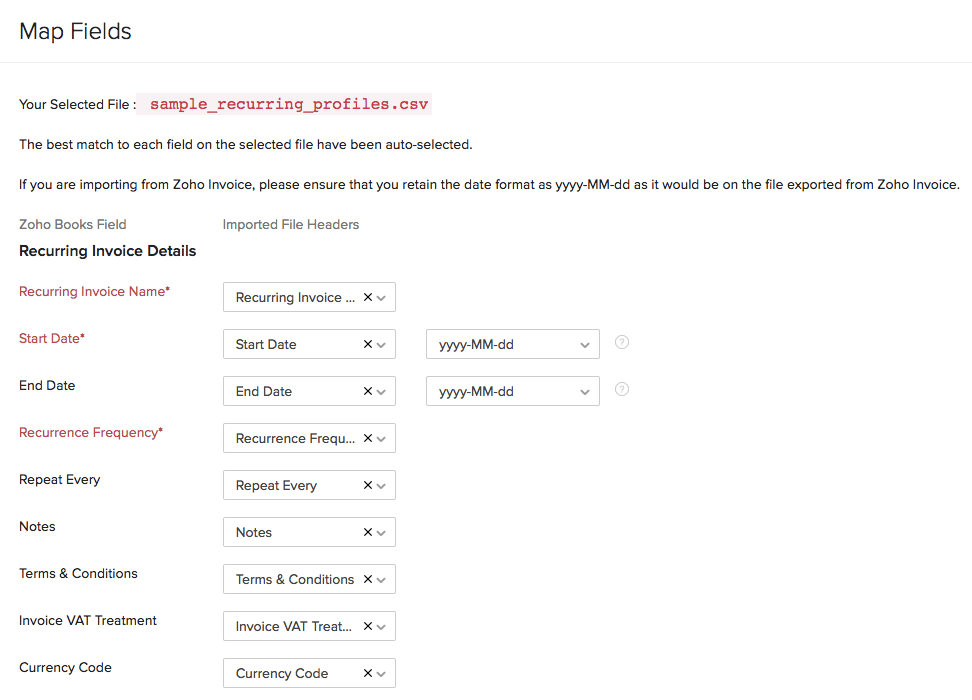The height and width of the screenshot is (700, 972).
Task: Expand the Recurrence Frequency header dropdown
Action: point(382,438)
